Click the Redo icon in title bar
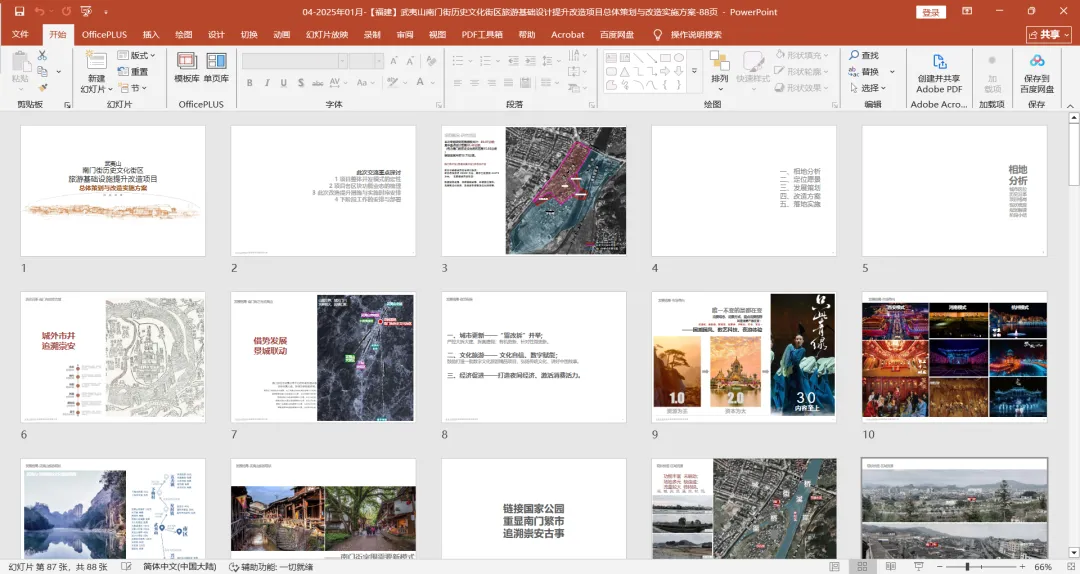Screen dimensions: 1080x574 (x=66, y=12)
